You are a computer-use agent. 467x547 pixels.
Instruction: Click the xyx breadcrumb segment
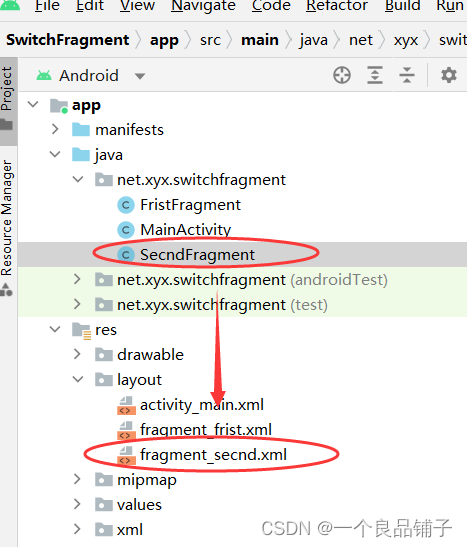406,41
